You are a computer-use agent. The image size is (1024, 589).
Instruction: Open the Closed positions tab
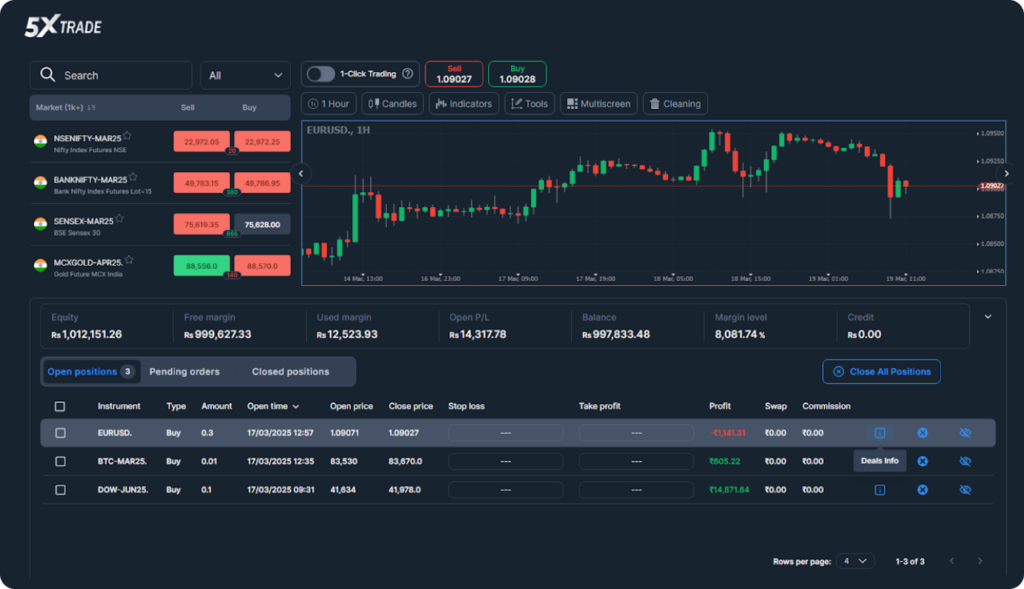[290, 372]
